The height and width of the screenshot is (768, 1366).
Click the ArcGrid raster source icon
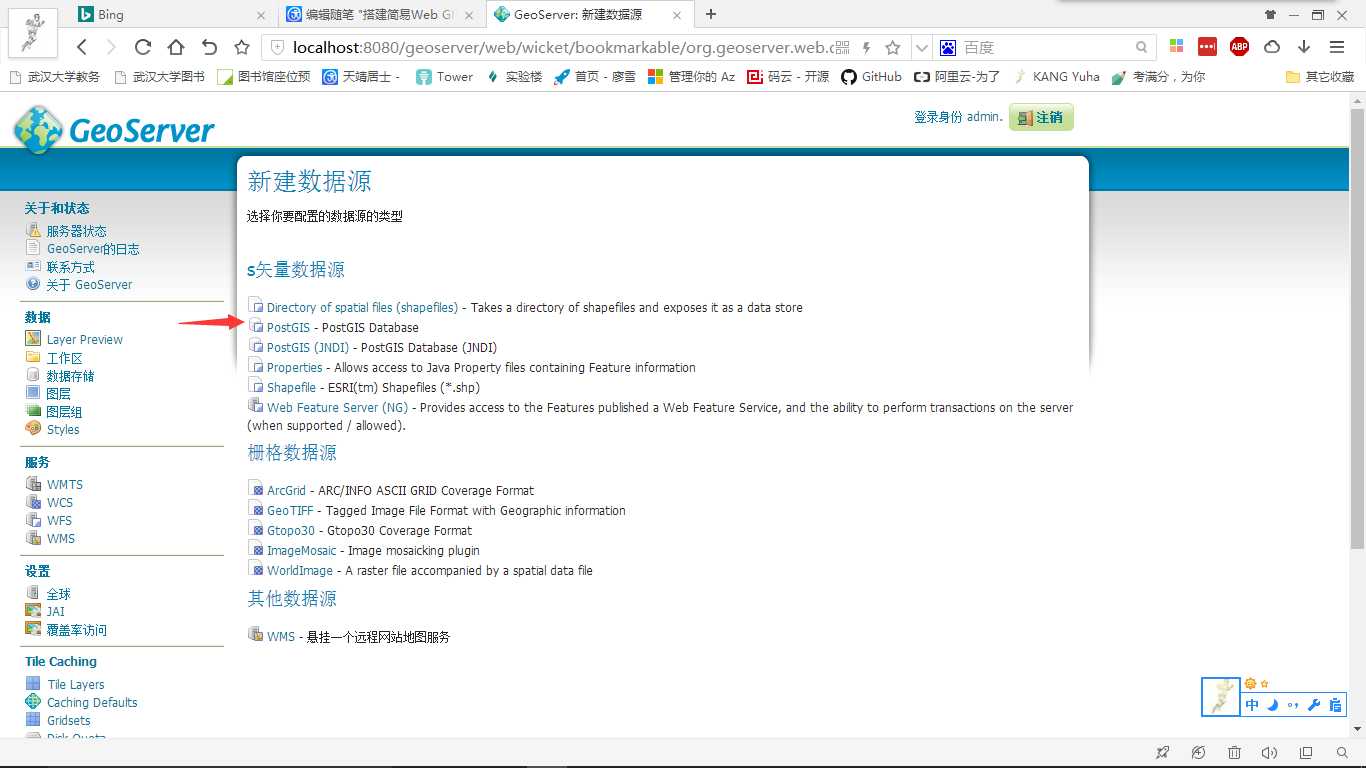[x=256, y=489]
